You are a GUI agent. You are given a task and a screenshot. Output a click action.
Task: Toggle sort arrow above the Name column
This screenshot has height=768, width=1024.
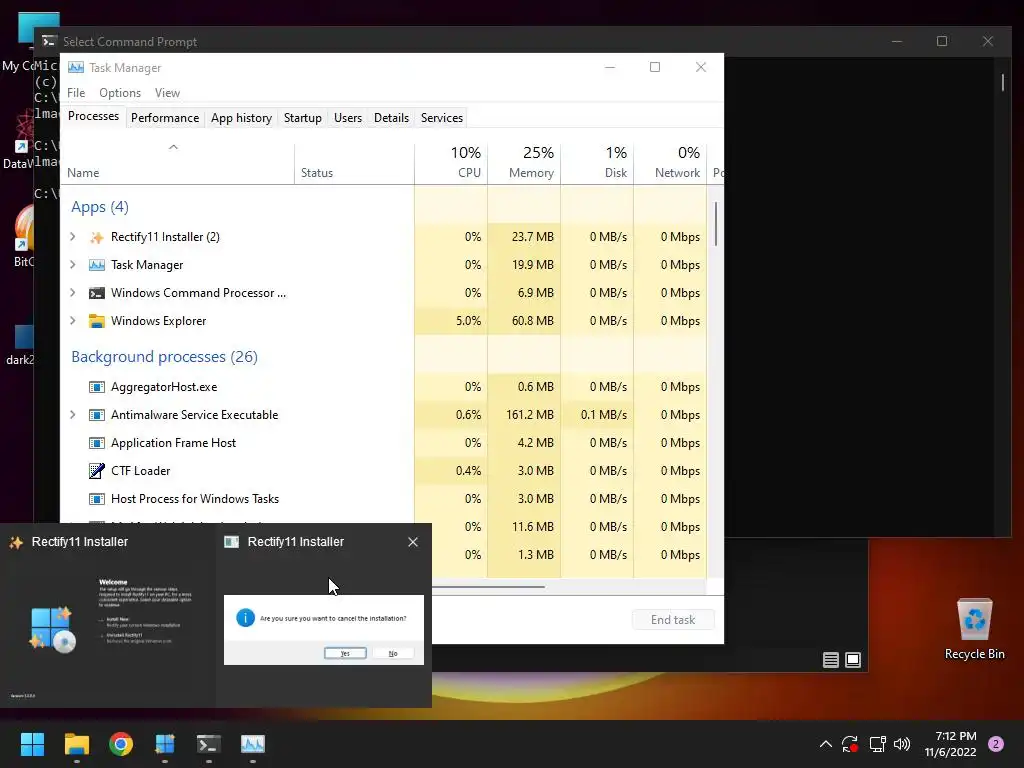173,147
